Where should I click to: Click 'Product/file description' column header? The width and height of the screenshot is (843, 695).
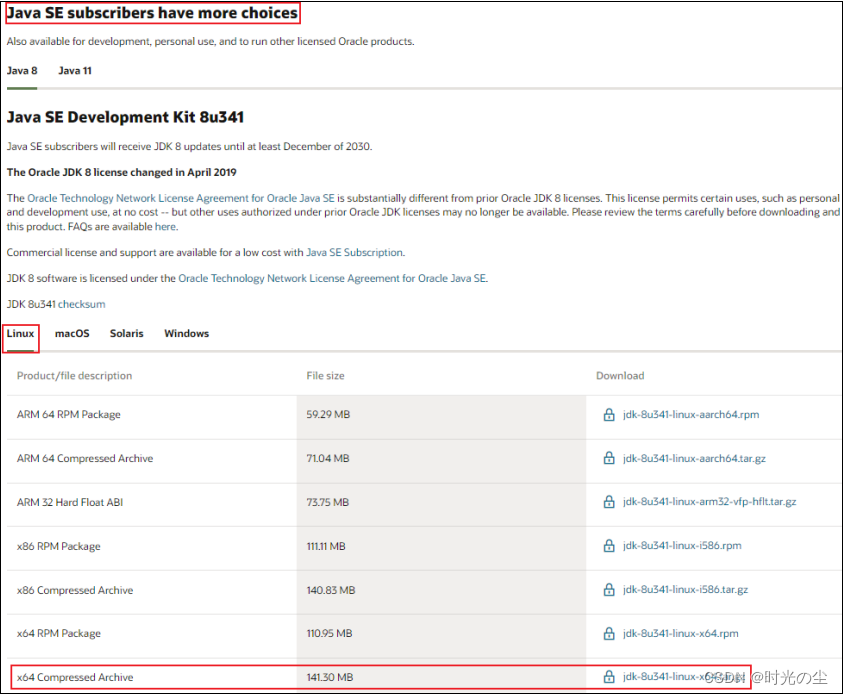tap(74, 376)
